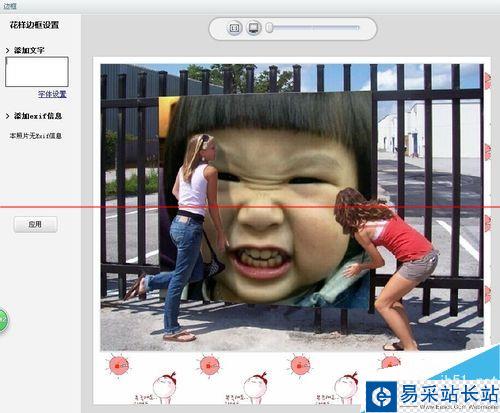The image size is (500, 413).
Task: Collapse the 添加exif信息 section arrow
Action: (8, 116)
